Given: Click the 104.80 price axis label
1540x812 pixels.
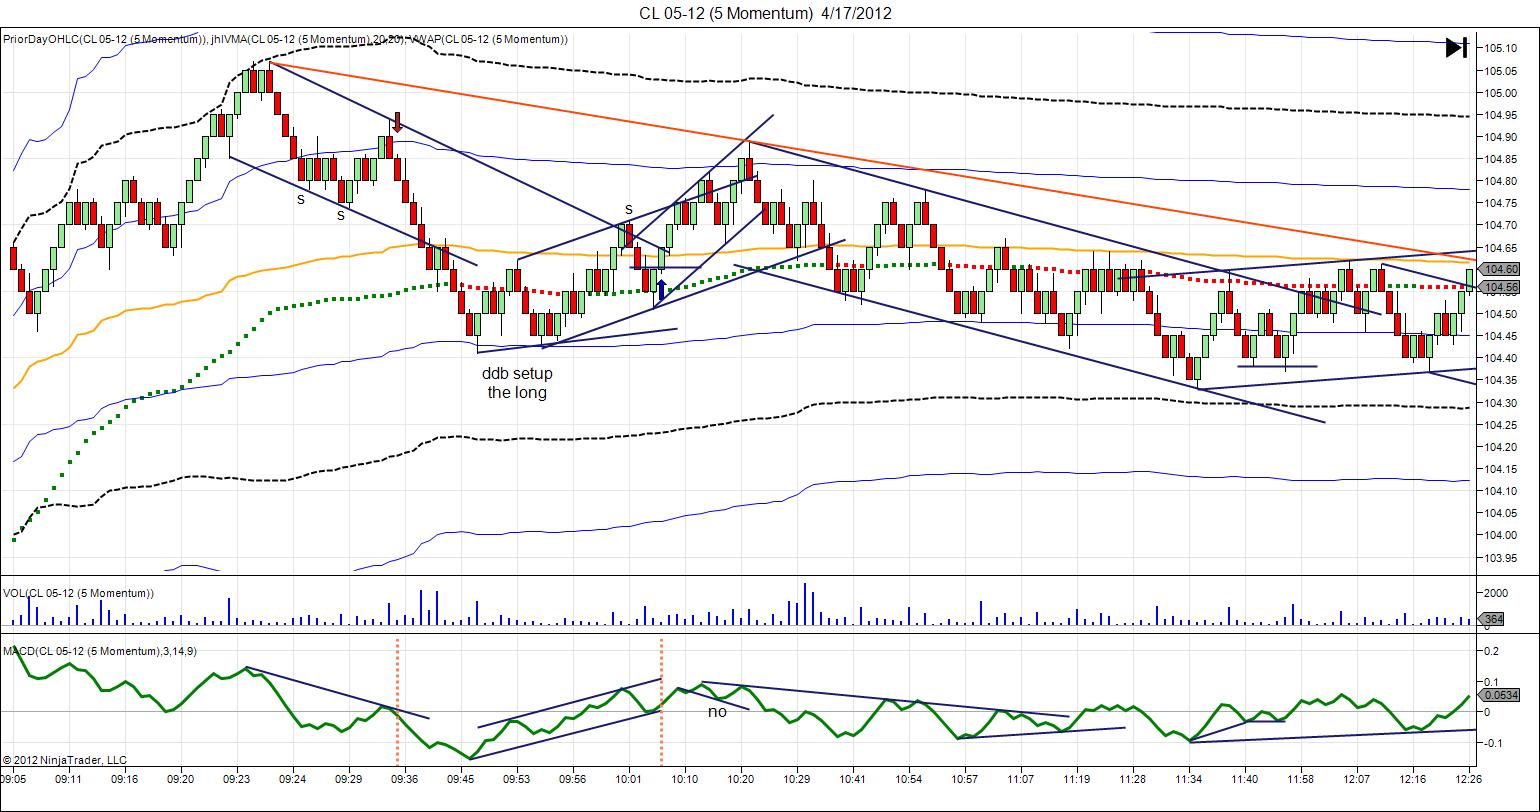Looking at the screenshot, I should pos(1502,181).
